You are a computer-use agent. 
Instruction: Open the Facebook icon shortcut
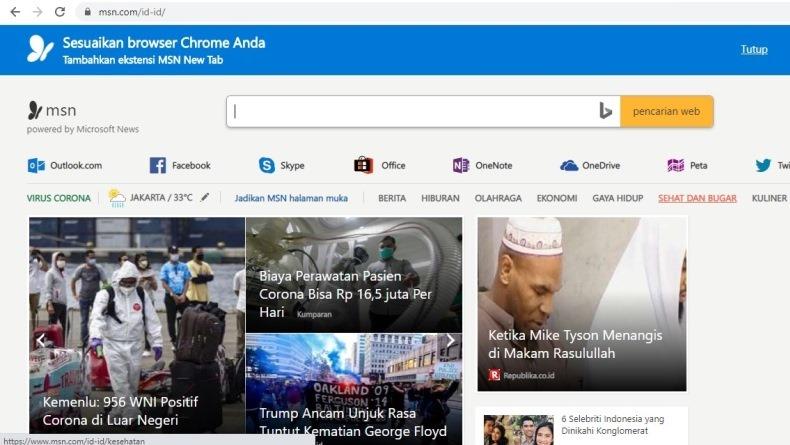(x=157, y=165)
